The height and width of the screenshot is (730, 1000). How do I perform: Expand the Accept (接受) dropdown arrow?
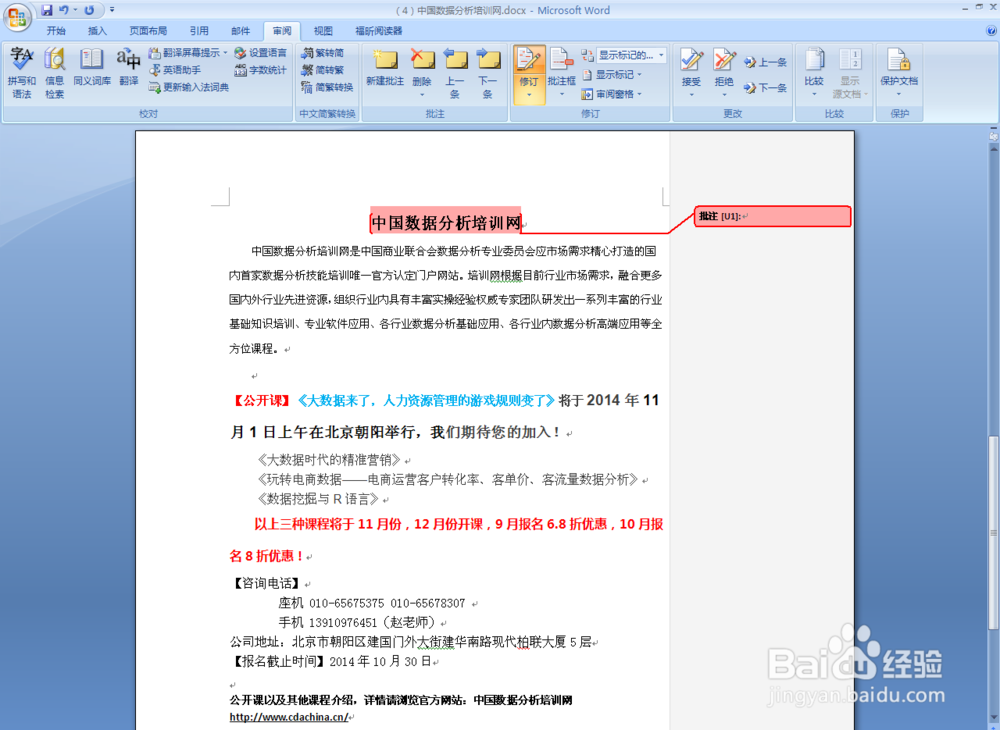691,96
